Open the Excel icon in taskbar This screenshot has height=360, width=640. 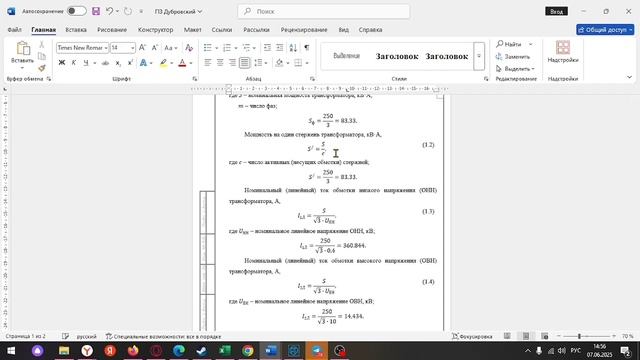pyautogui.click(x=224, y=351)
